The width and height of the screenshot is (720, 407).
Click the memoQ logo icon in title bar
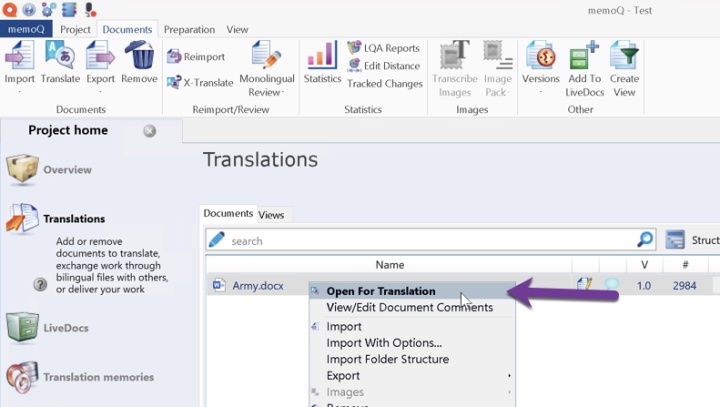(x=10, y=9)
